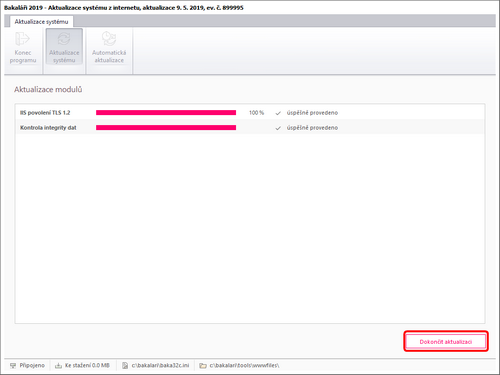This screenshot has width=500, height=375.
Task: Click checkmark beside Kontrola integrity dat
Action: point(278,128)
